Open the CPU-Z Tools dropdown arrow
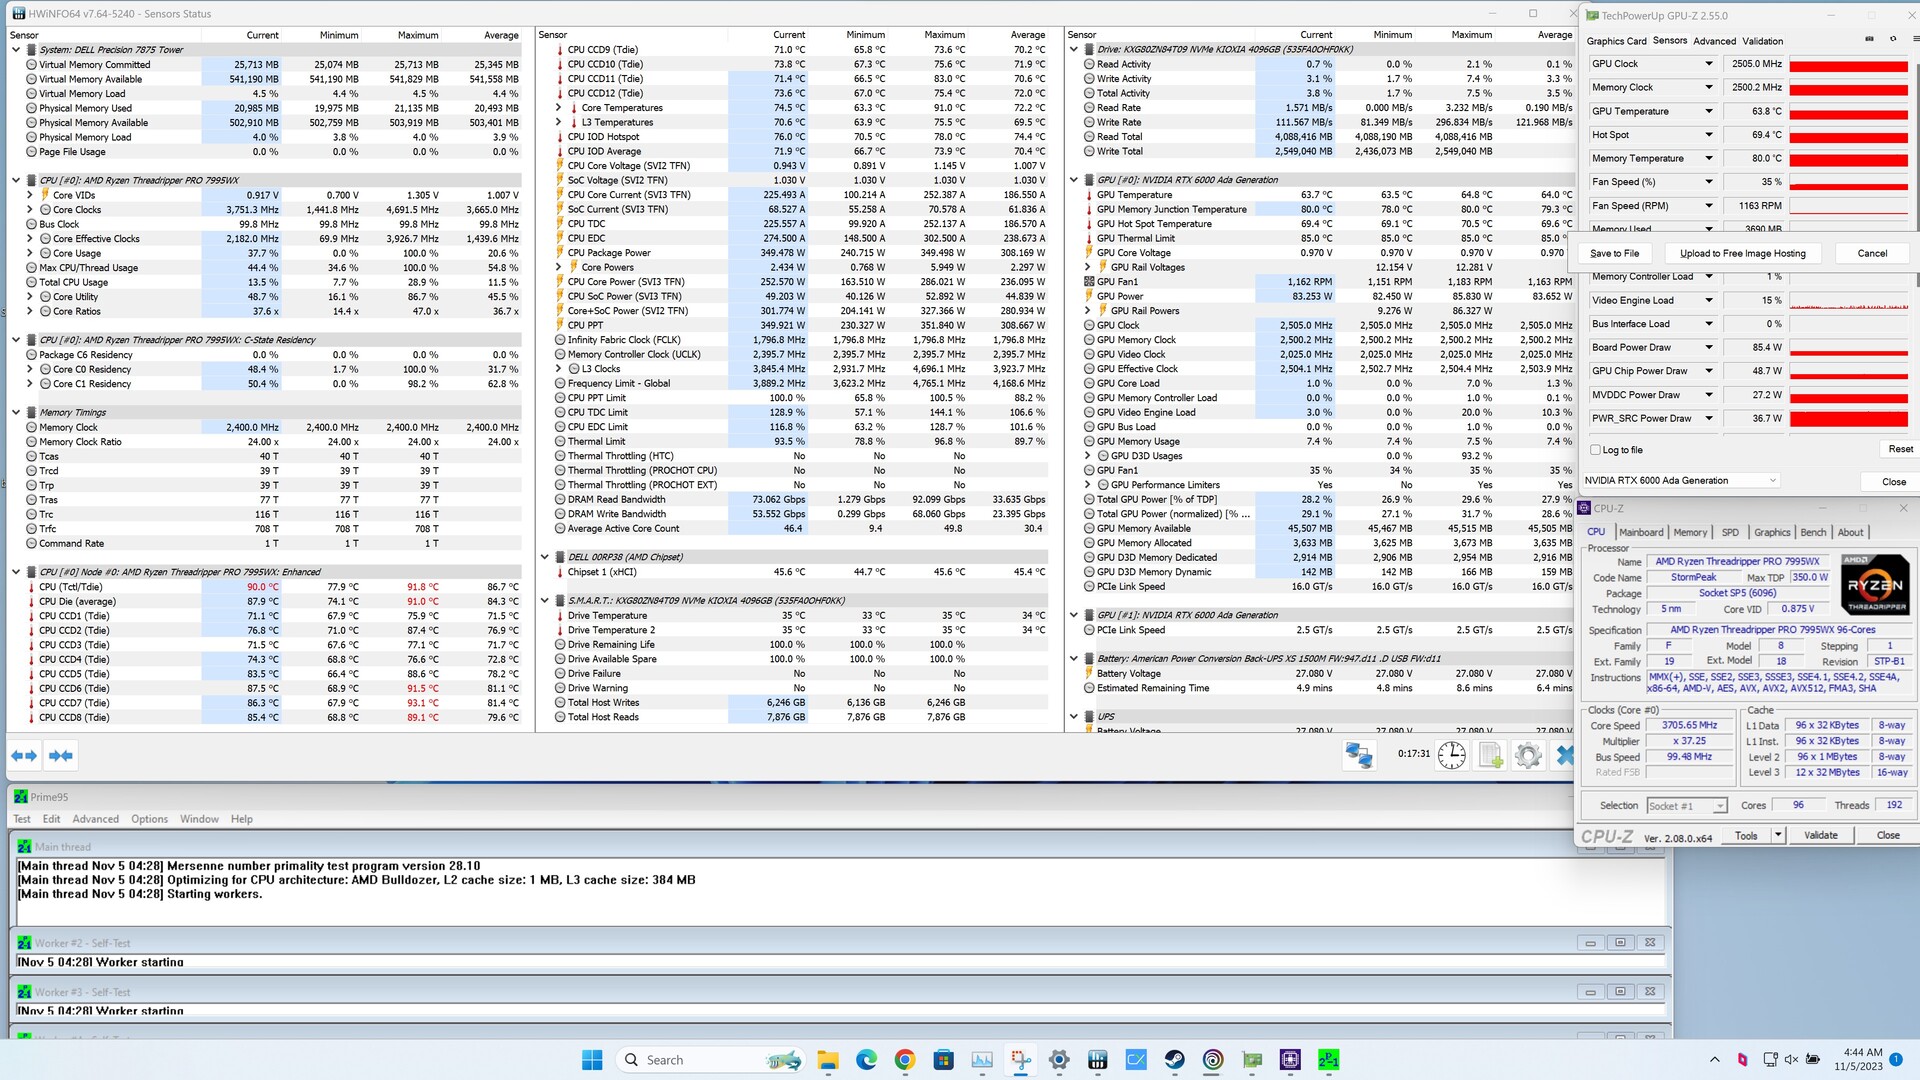The image size is (1920, 1080). pyautogui.click(x=1778, y=835)
